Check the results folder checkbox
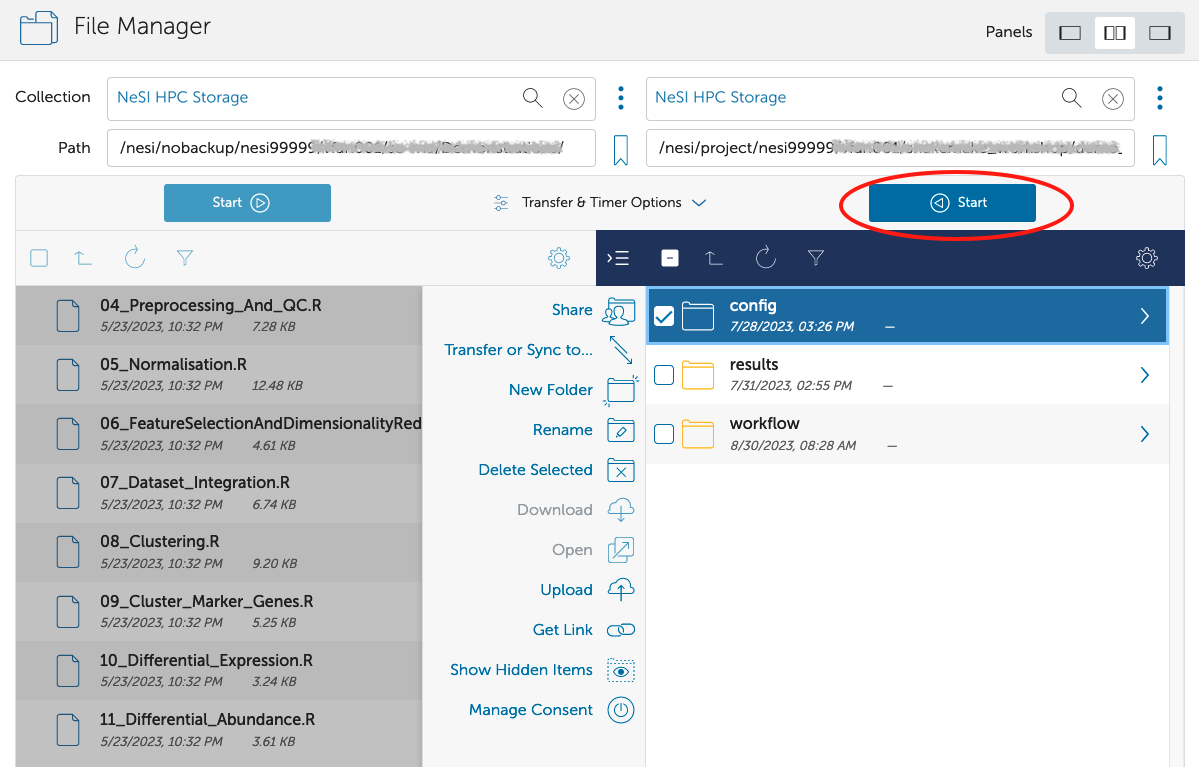The width and height of the screenshot is (1199, 767). coord(663,375)
